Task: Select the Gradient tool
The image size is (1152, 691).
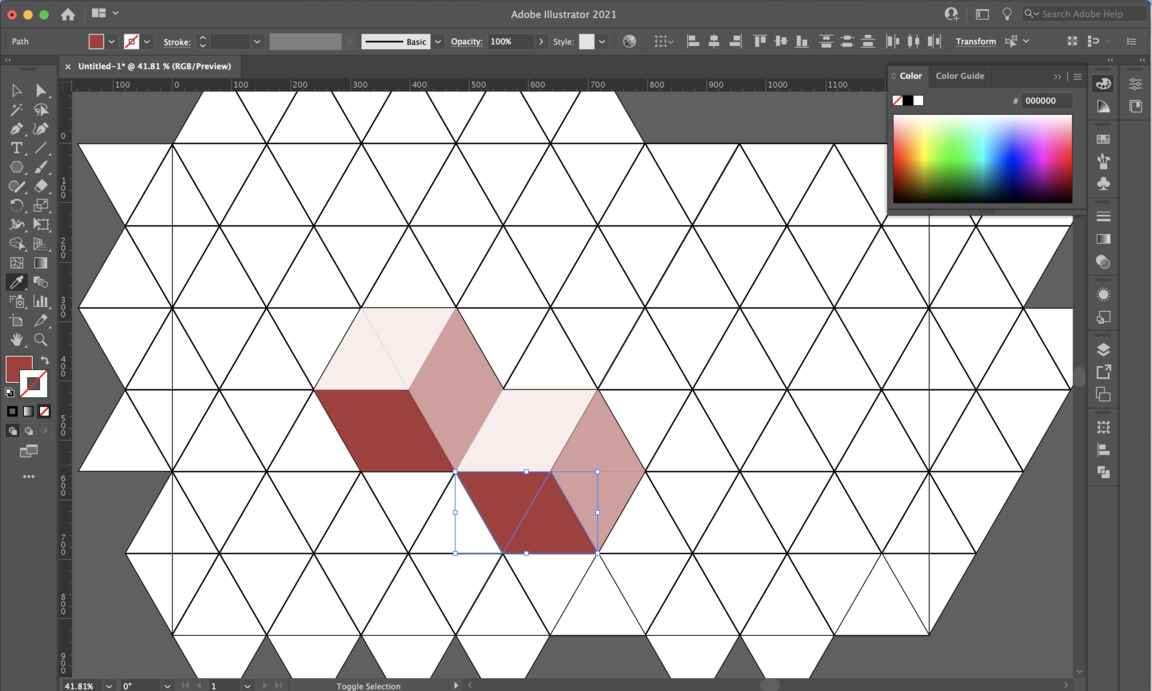Action: click(x=41, y=263)
